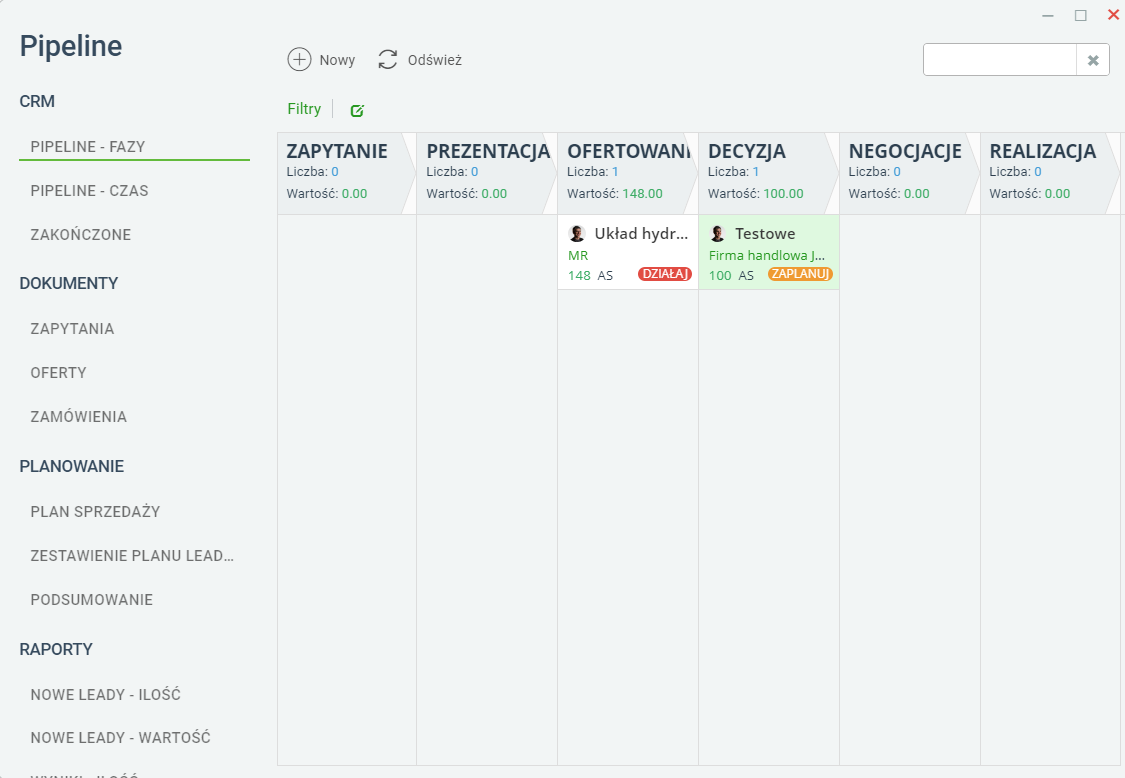Go to OFERTY documents

click(x=58, y=373)
